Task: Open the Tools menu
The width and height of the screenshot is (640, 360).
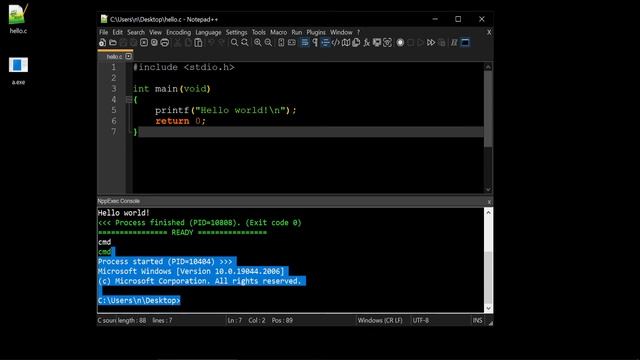Action: click(x=258, y=32)
